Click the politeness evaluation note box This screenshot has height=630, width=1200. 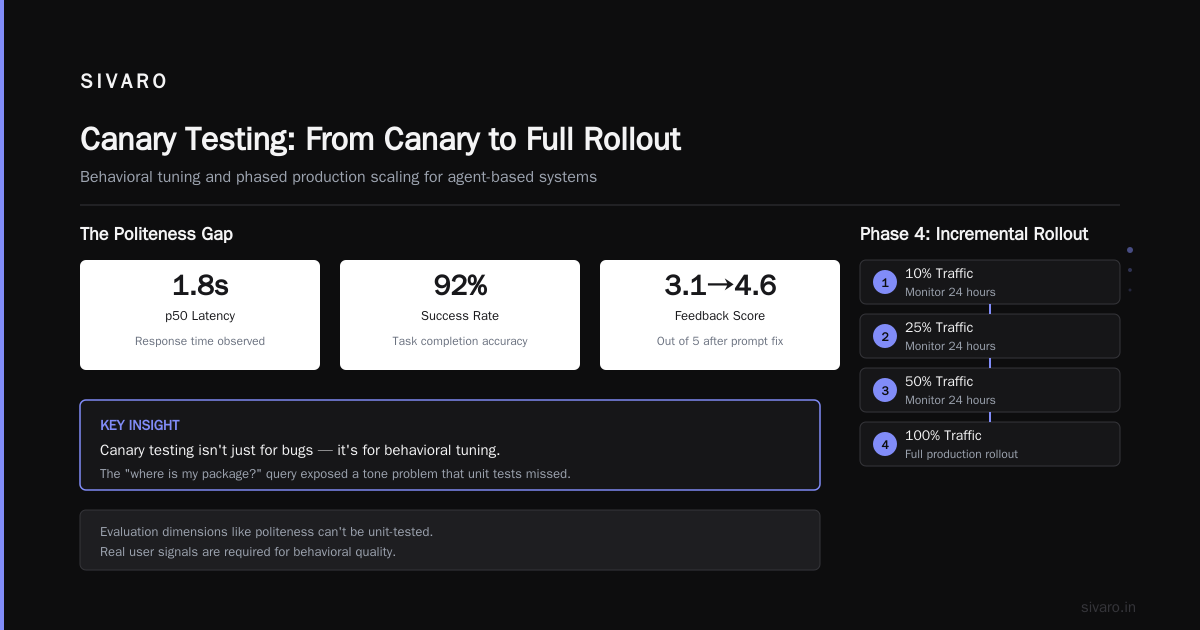pos(450,540)
